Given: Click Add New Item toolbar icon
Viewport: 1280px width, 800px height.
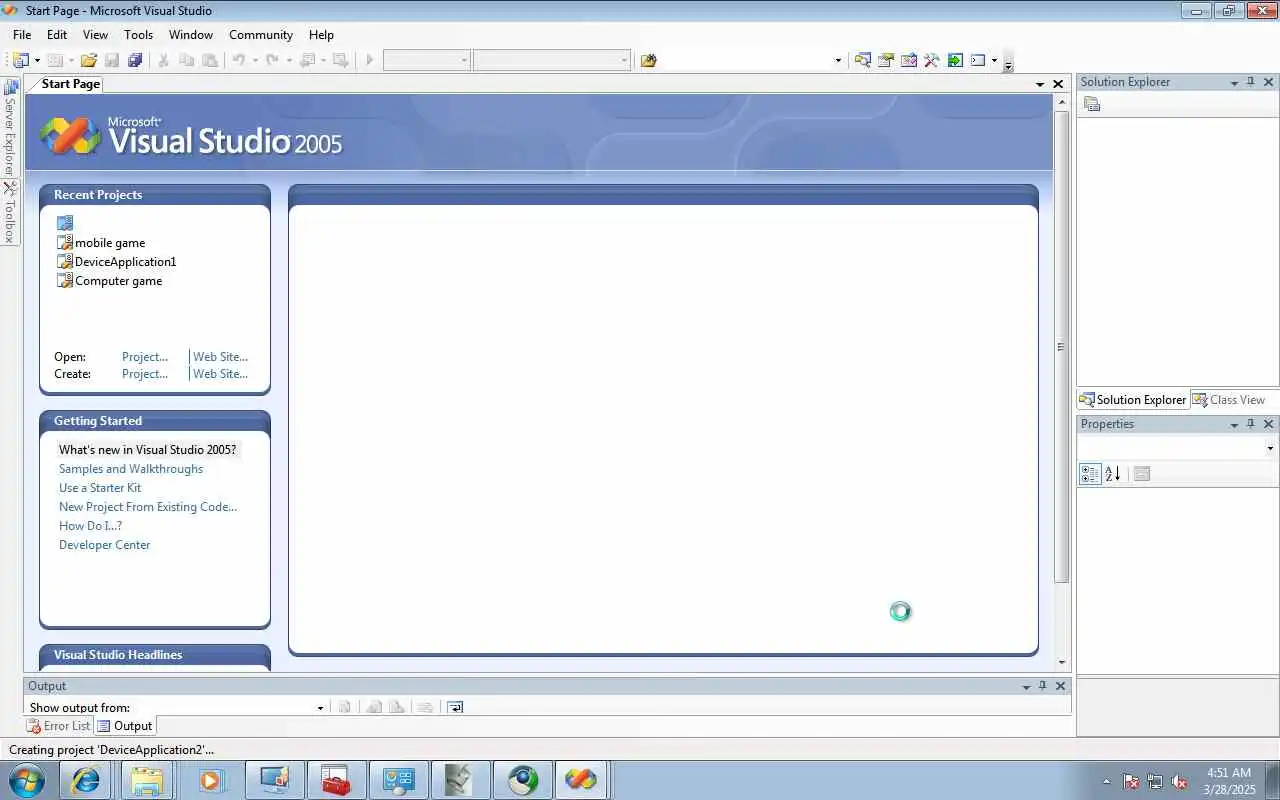Looking at the screenshot, I should click(55, 60).
